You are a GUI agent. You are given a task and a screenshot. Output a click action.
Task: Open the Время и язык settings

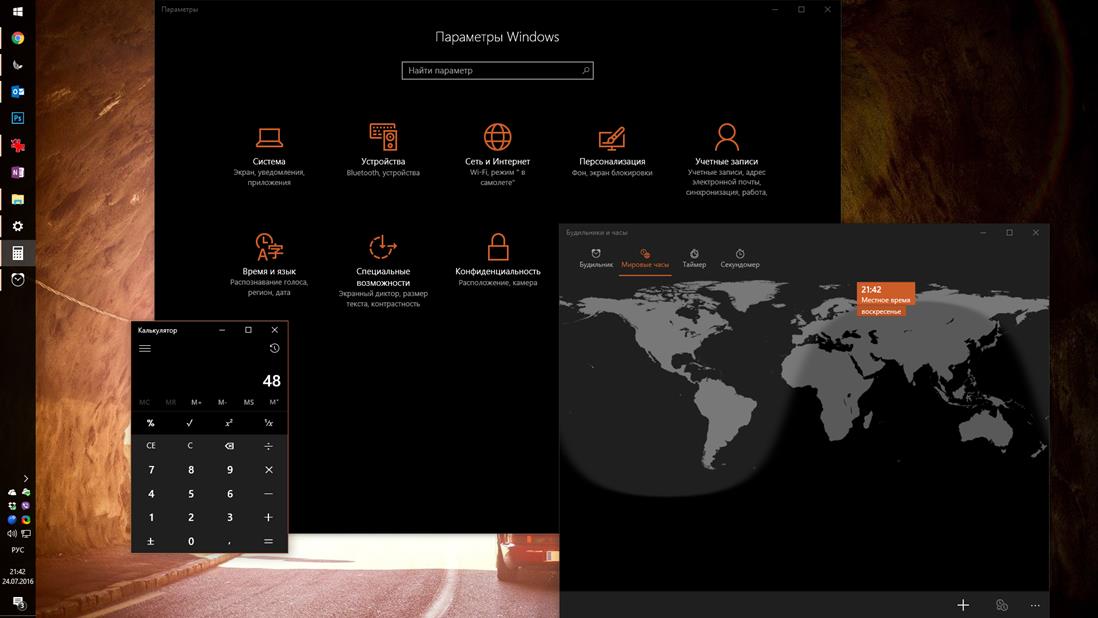tap(269, 265)
